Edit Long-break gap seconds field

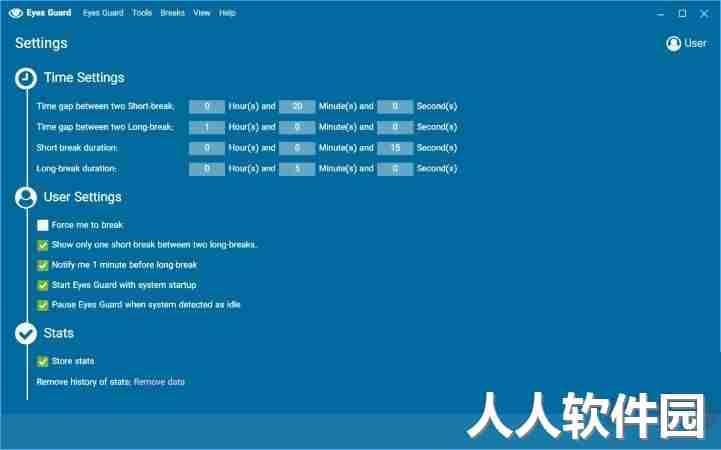(x=395, y=127)
